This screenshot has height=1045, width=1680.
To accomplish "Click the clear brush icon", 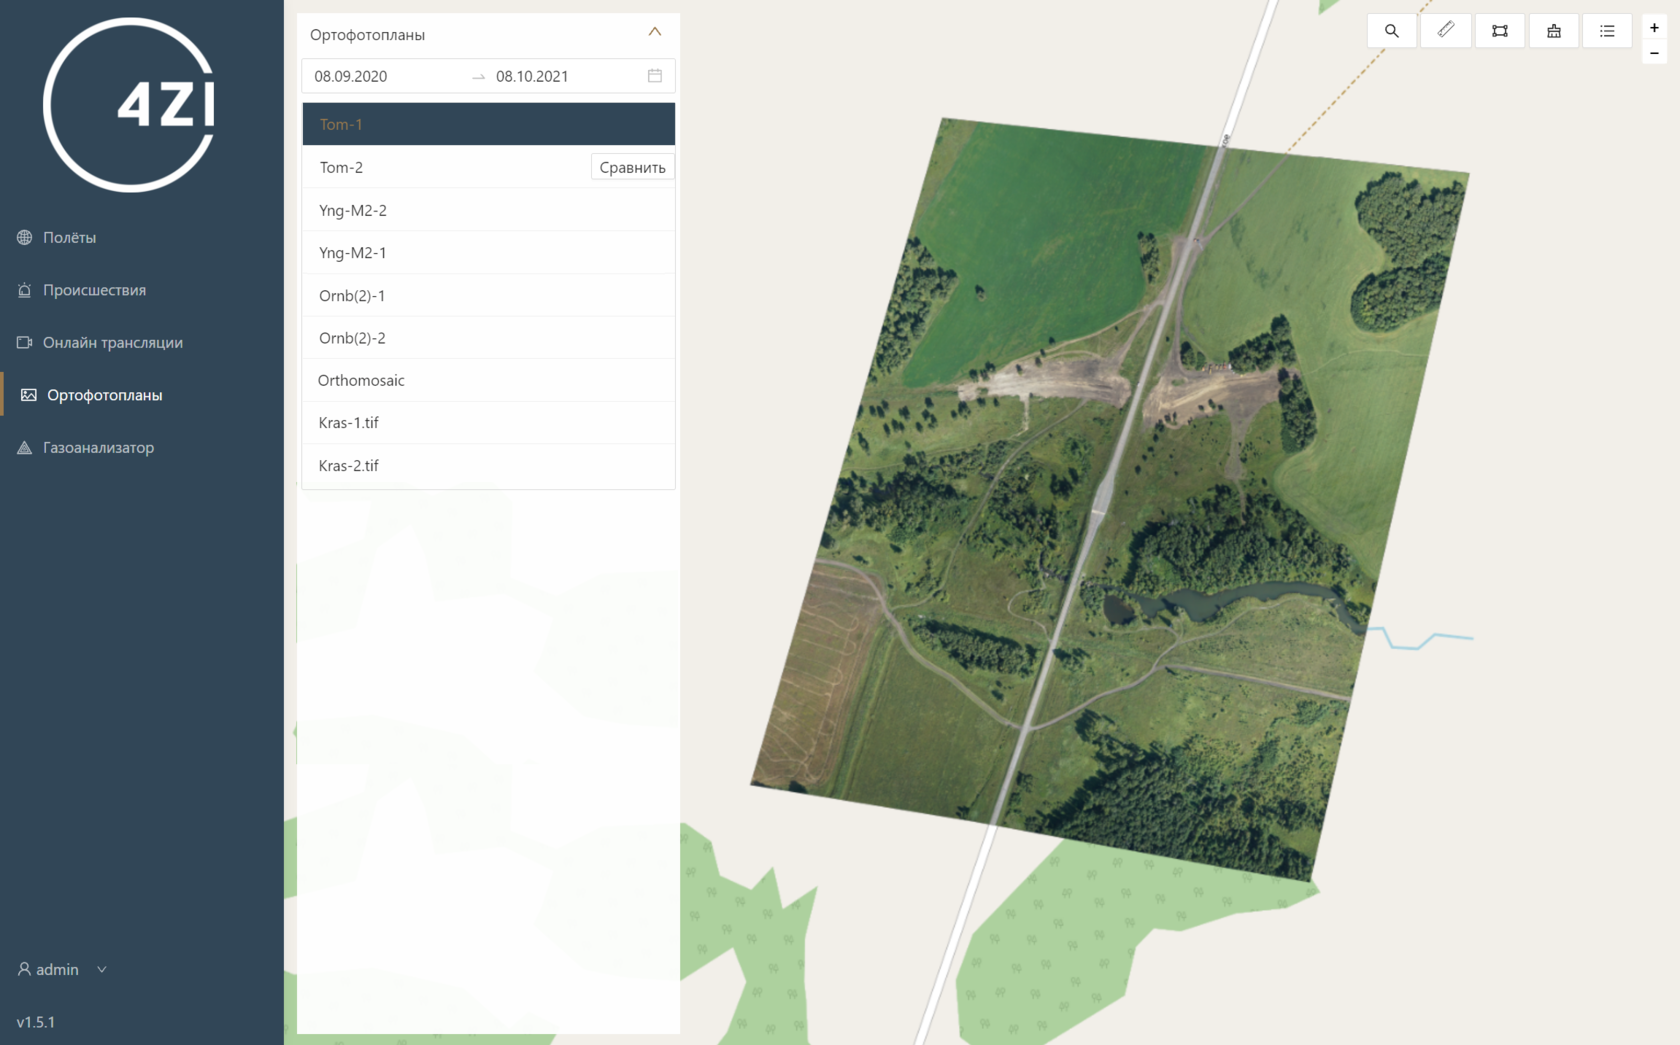I will coord(1553,31).
